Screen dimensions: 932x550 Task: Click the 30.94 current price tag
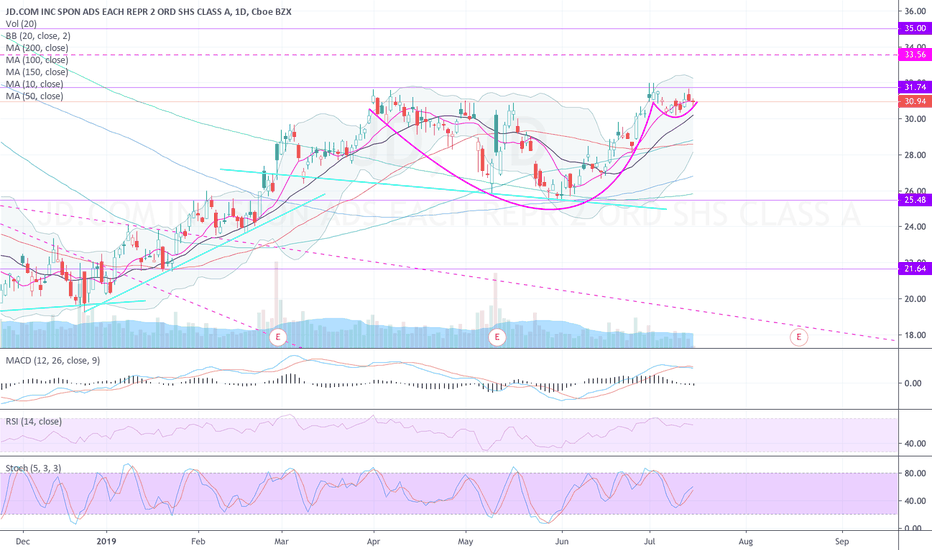(915, 101)
